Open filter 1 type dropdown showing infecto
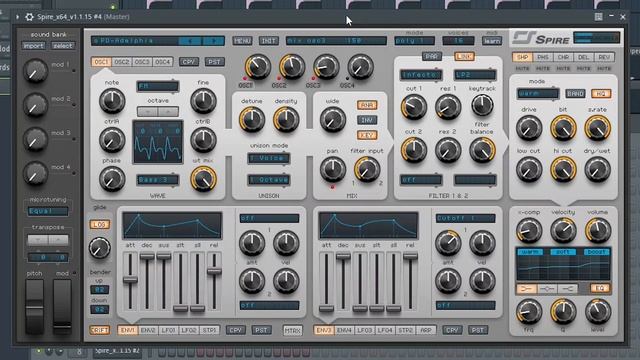 point(421,75)
